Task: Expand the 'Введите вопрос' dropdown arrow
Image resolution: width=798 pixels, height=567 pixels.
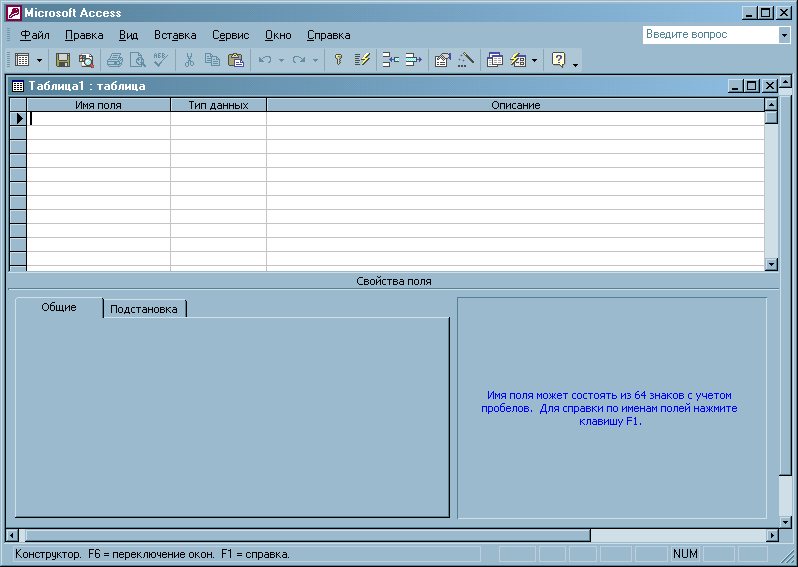Action: [x=784, y=35]
